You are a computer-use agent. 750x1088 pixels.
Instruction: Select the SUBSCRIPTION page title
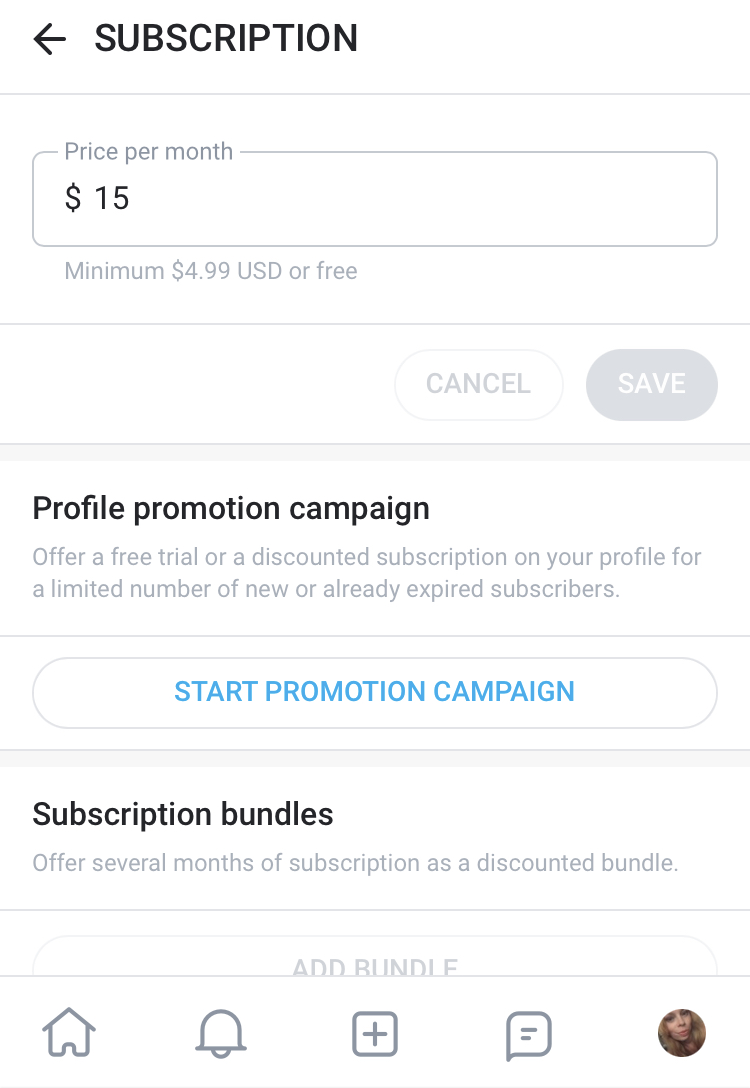click(226, 38)
